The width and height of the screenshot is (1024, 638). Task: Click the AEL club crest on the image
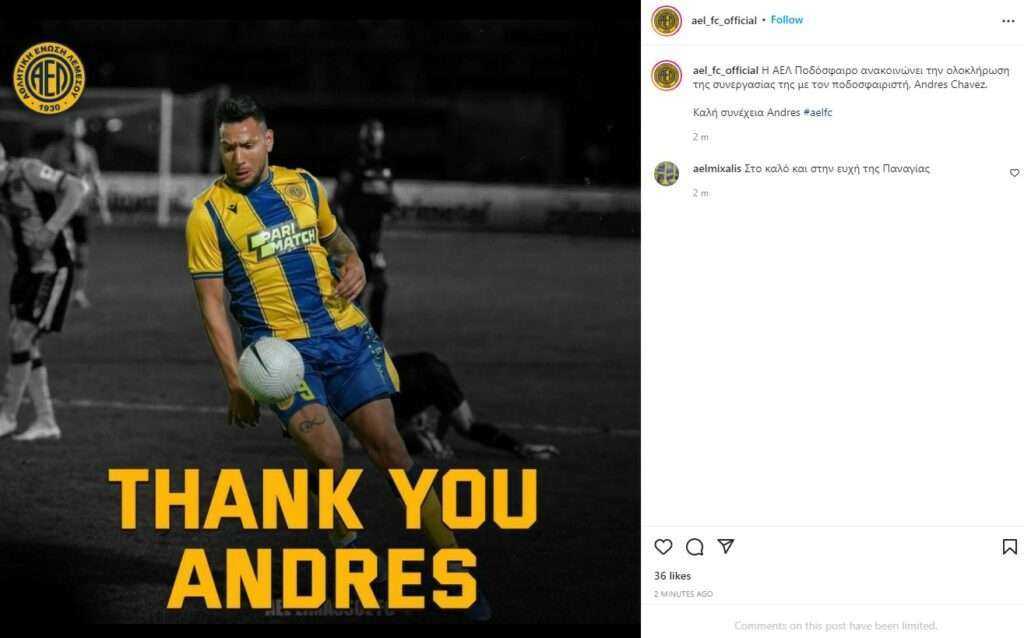coord(49,78)
